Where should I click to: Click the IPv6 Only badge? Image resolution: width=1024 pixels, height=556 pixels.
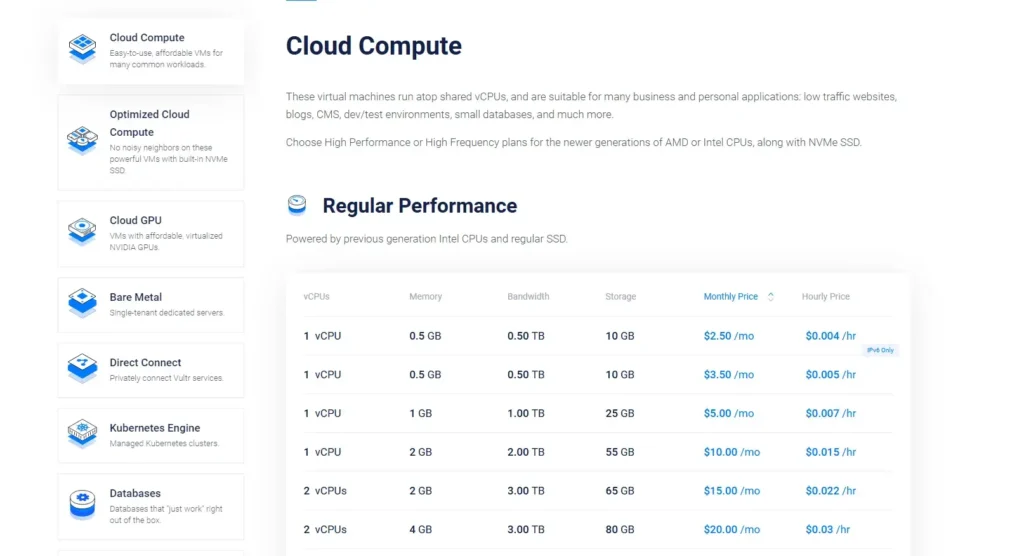[880, 350]
